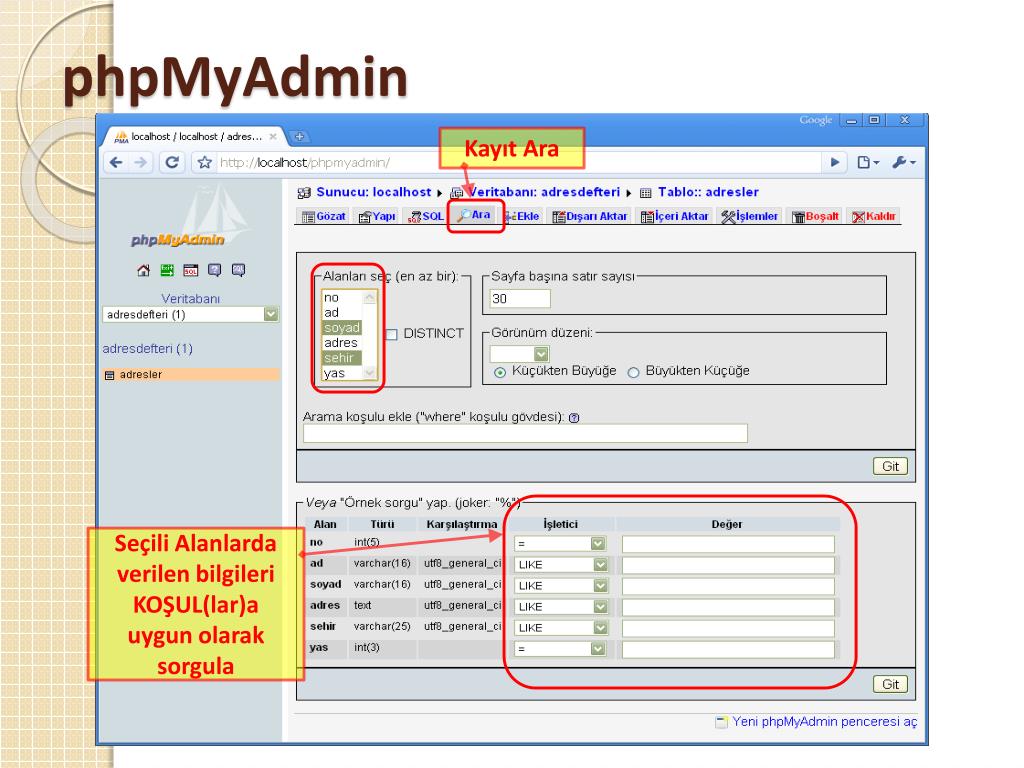This screenshot has height=768, width=1024.
Task: Click the Git button below example query table
Action: (890, 684)
